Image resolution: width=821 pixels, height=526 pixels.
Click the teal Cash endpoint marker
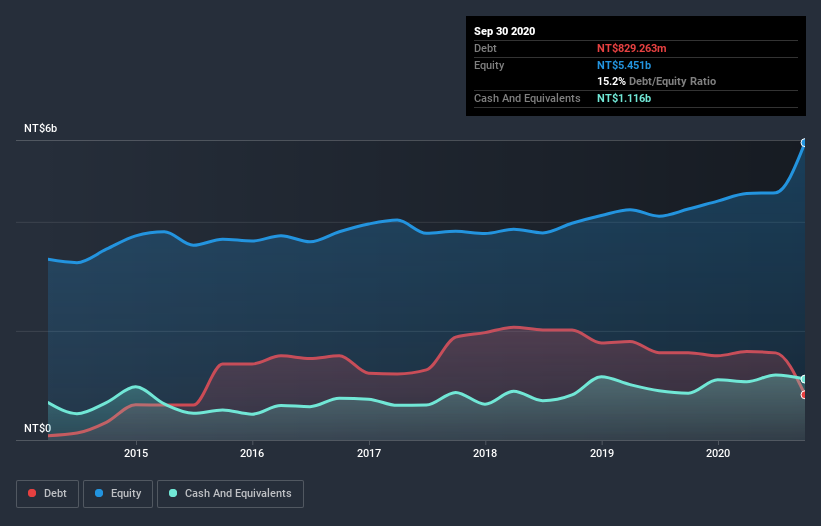tap(804, 379)
